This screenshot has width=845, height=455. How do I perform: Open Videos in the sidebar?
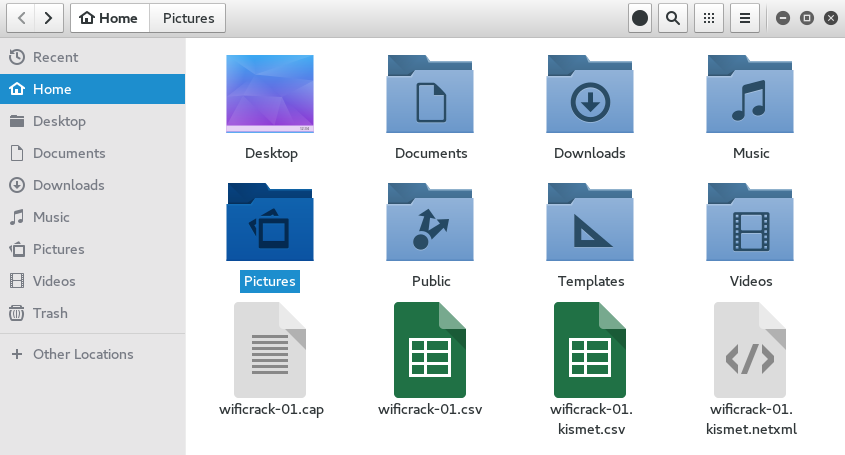click(93, 281)
